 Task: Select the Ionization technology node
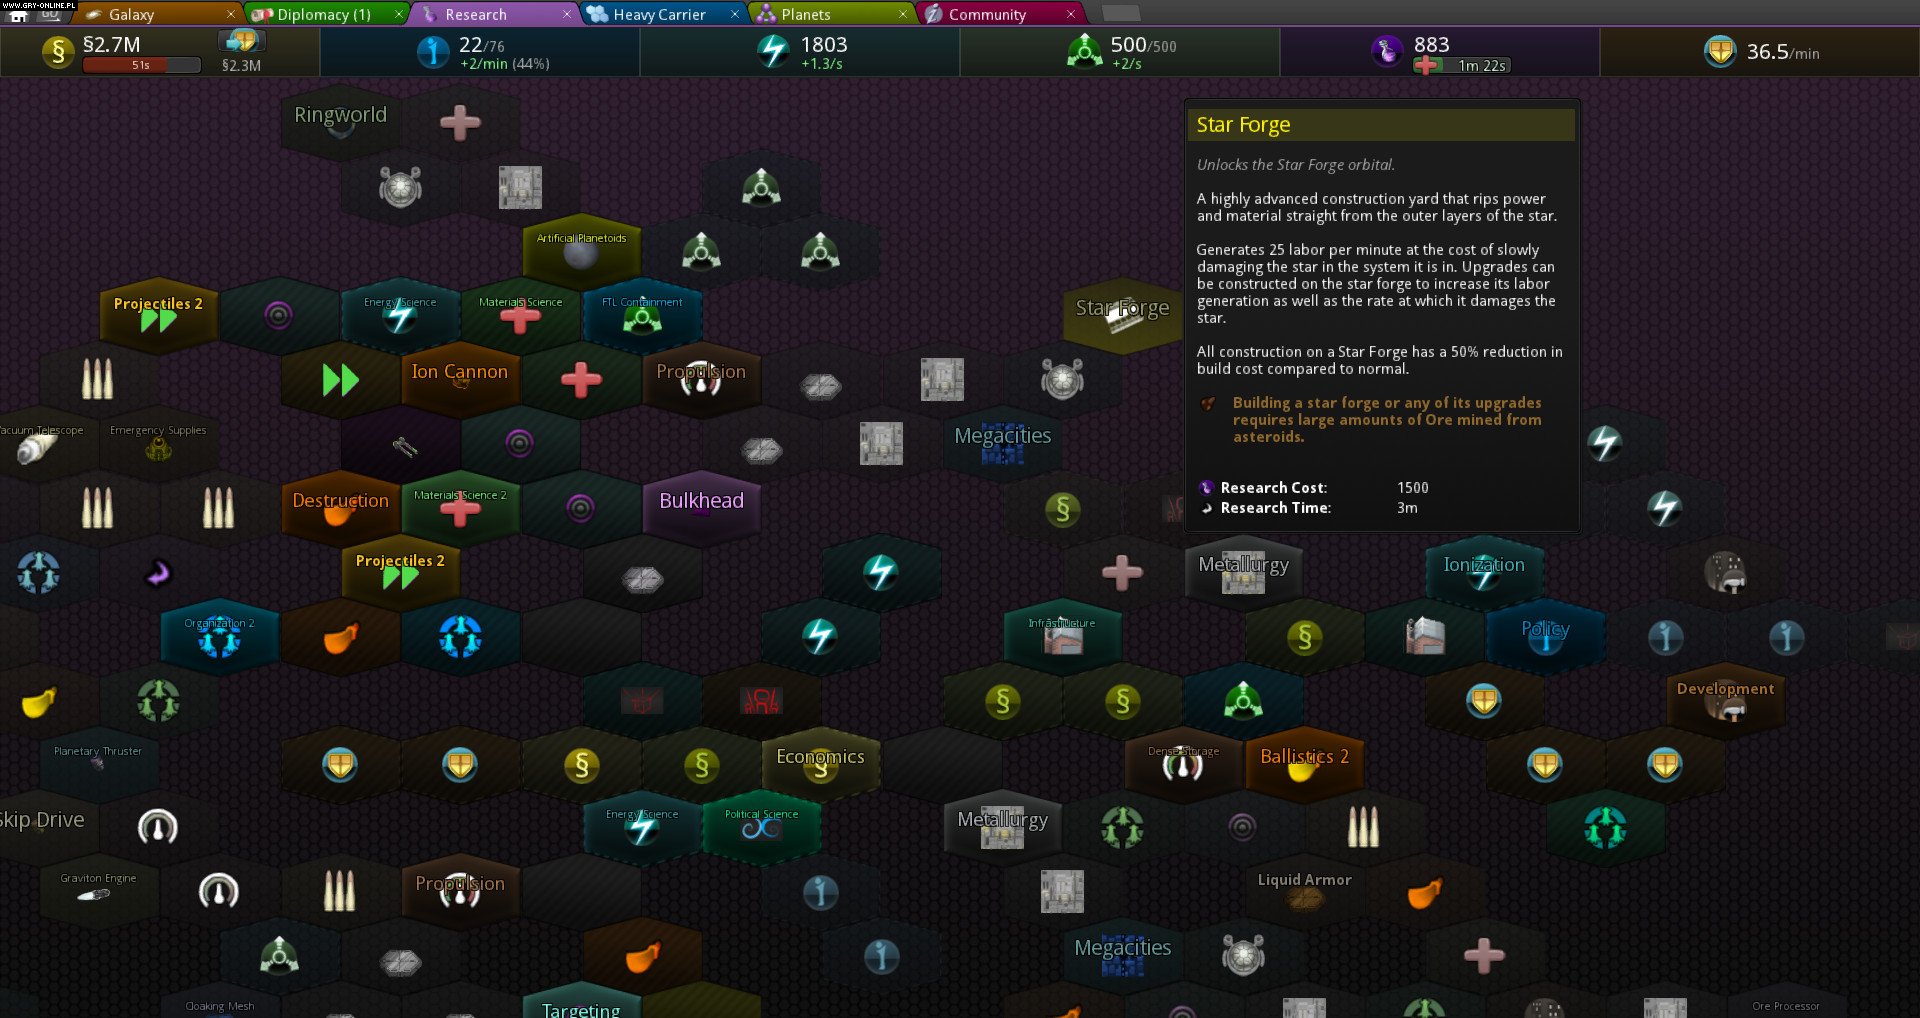coord(1484,570)
